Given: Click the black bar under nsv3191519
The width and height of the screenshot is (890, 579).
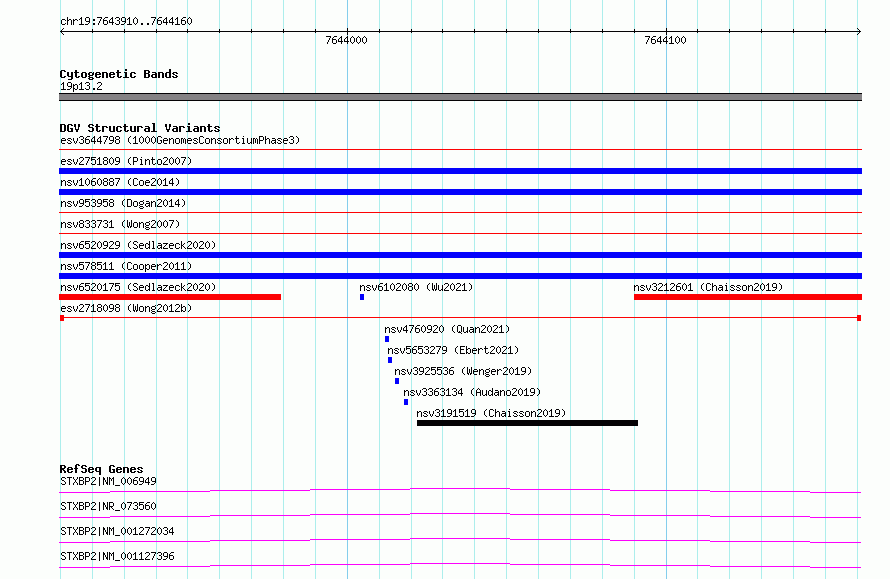Looking at the screenshot, I should click(527, 423).
